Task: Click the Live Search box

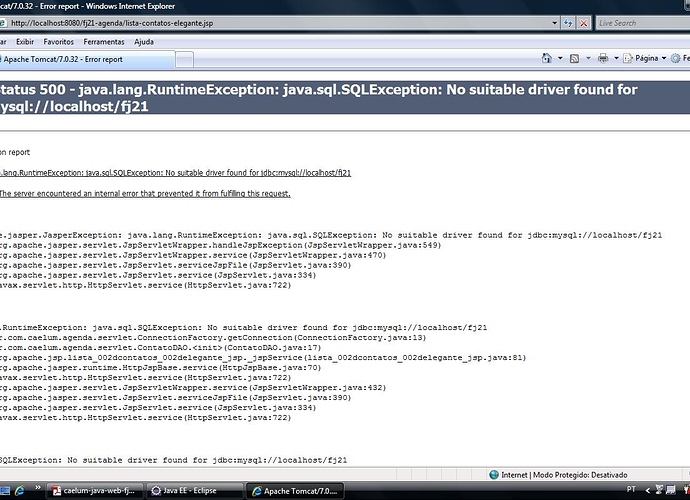Action: click(643, 23)
